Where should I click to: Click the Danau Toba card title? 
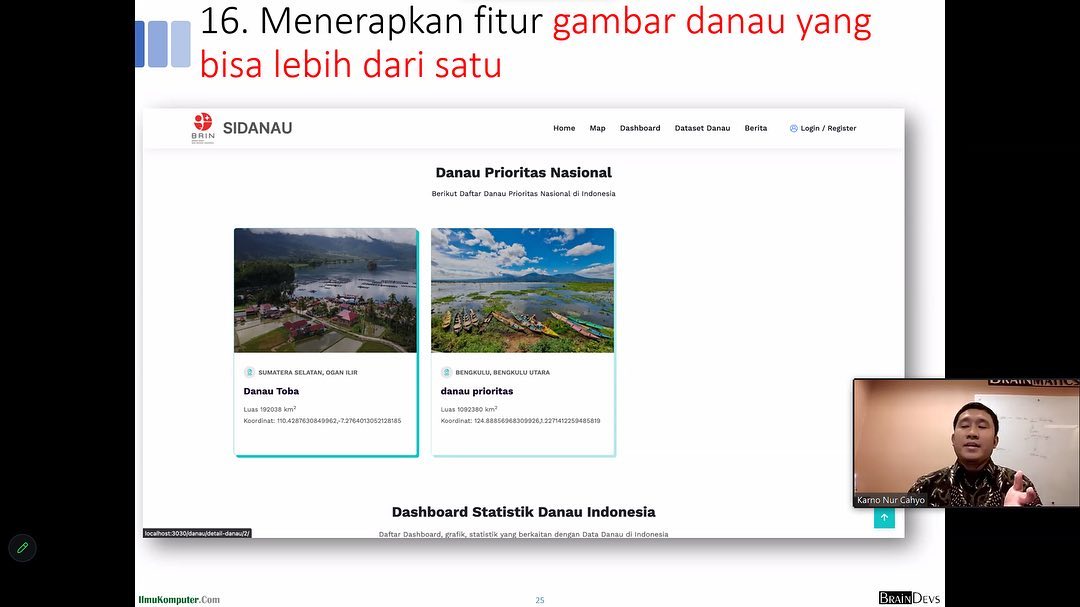point(271,391)
